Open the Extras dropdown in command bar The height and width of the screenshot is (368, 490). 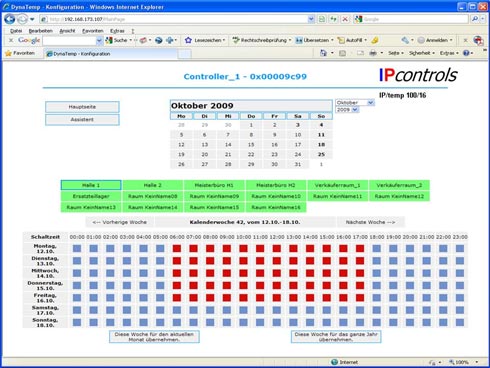pos(449,53)
